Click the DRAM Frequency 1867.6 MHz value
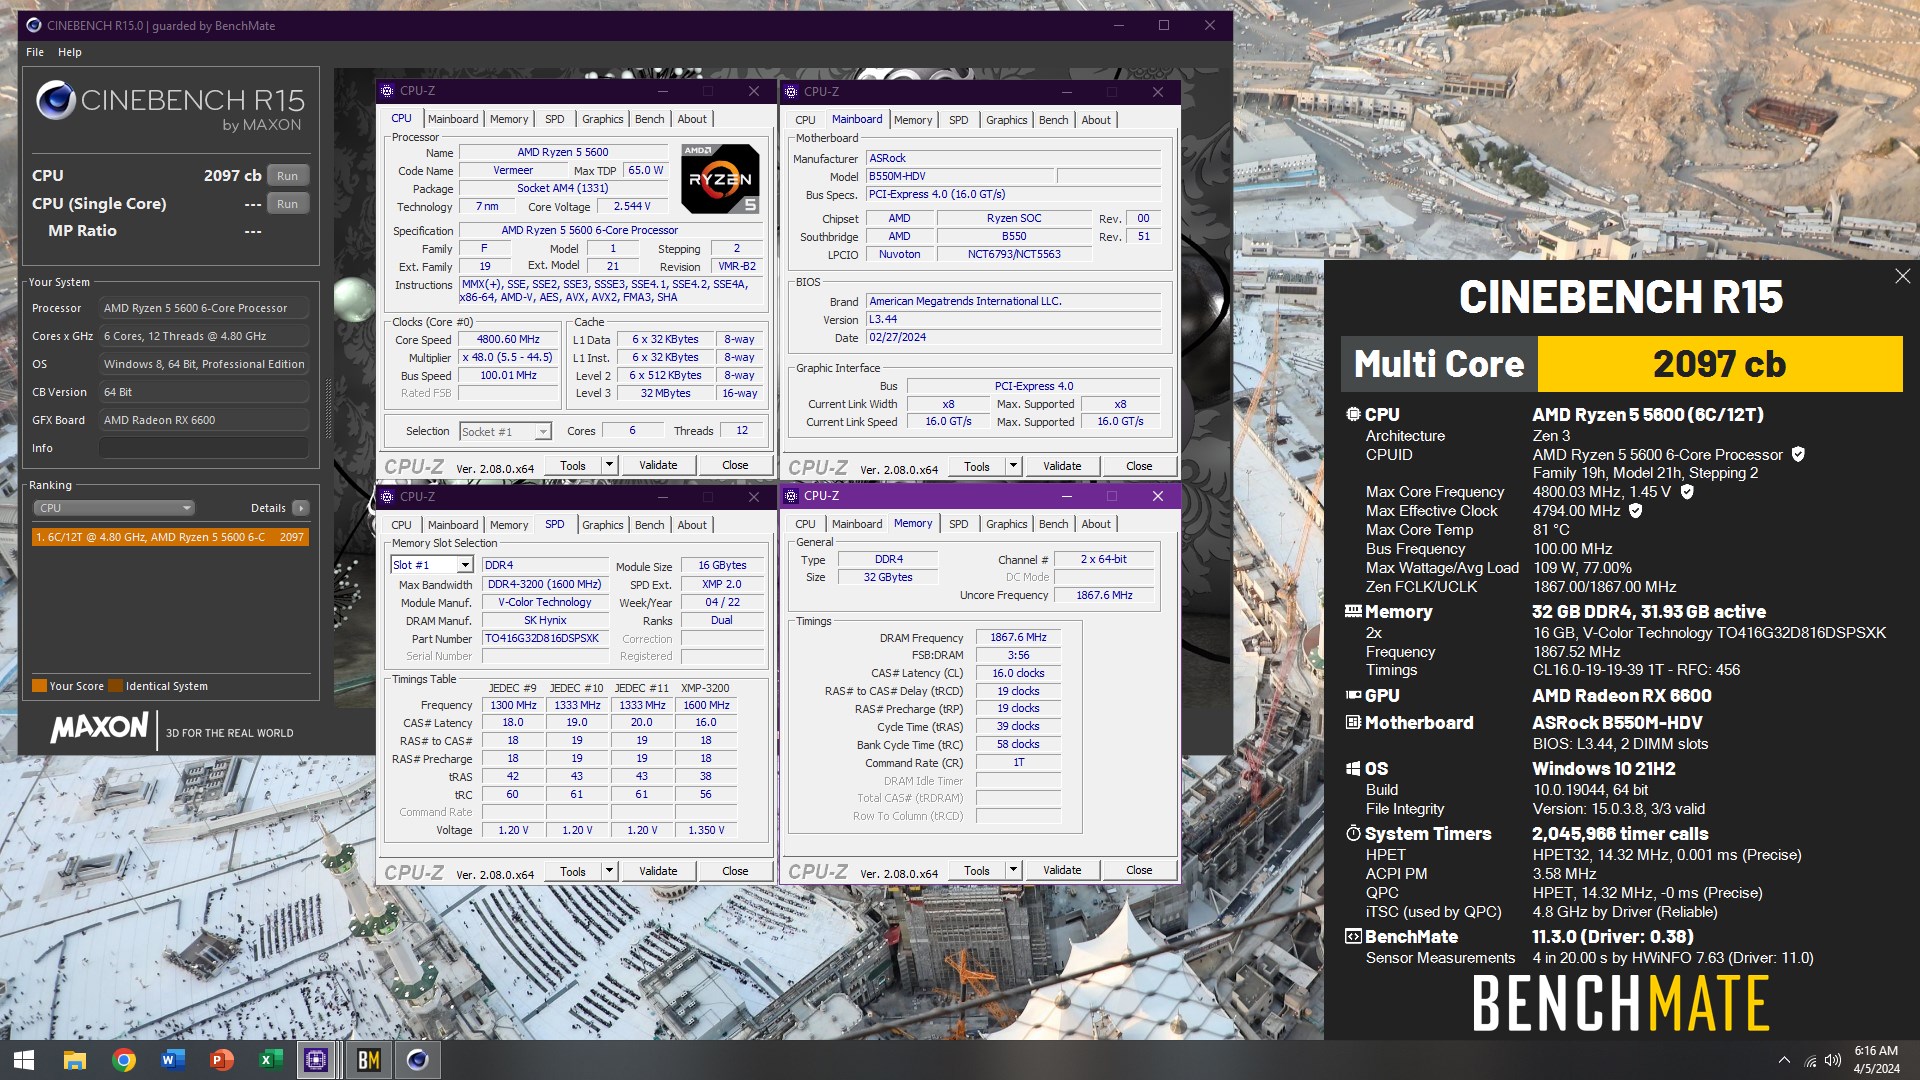 pos(1018,637)
